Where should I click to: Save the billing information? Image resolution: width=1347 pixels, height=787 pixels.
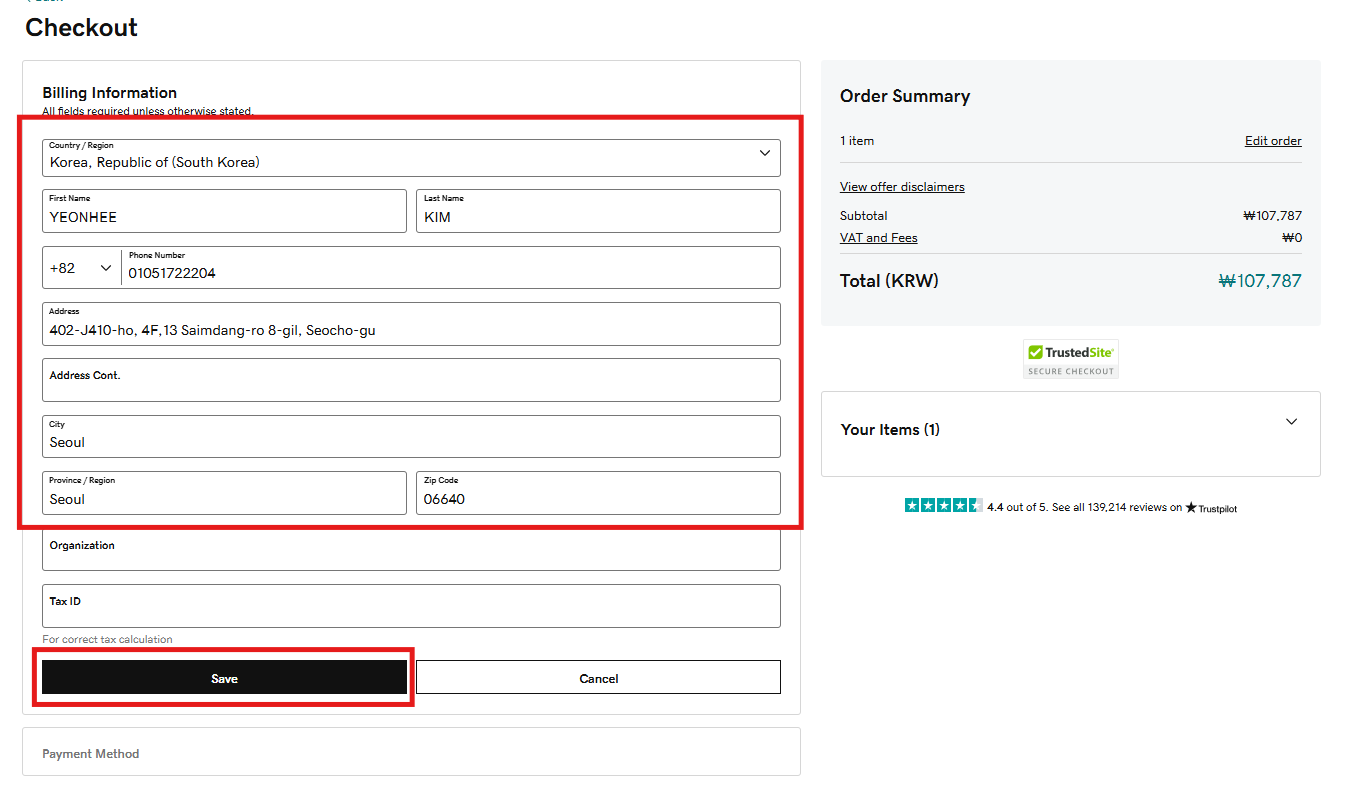pos(225,678)
